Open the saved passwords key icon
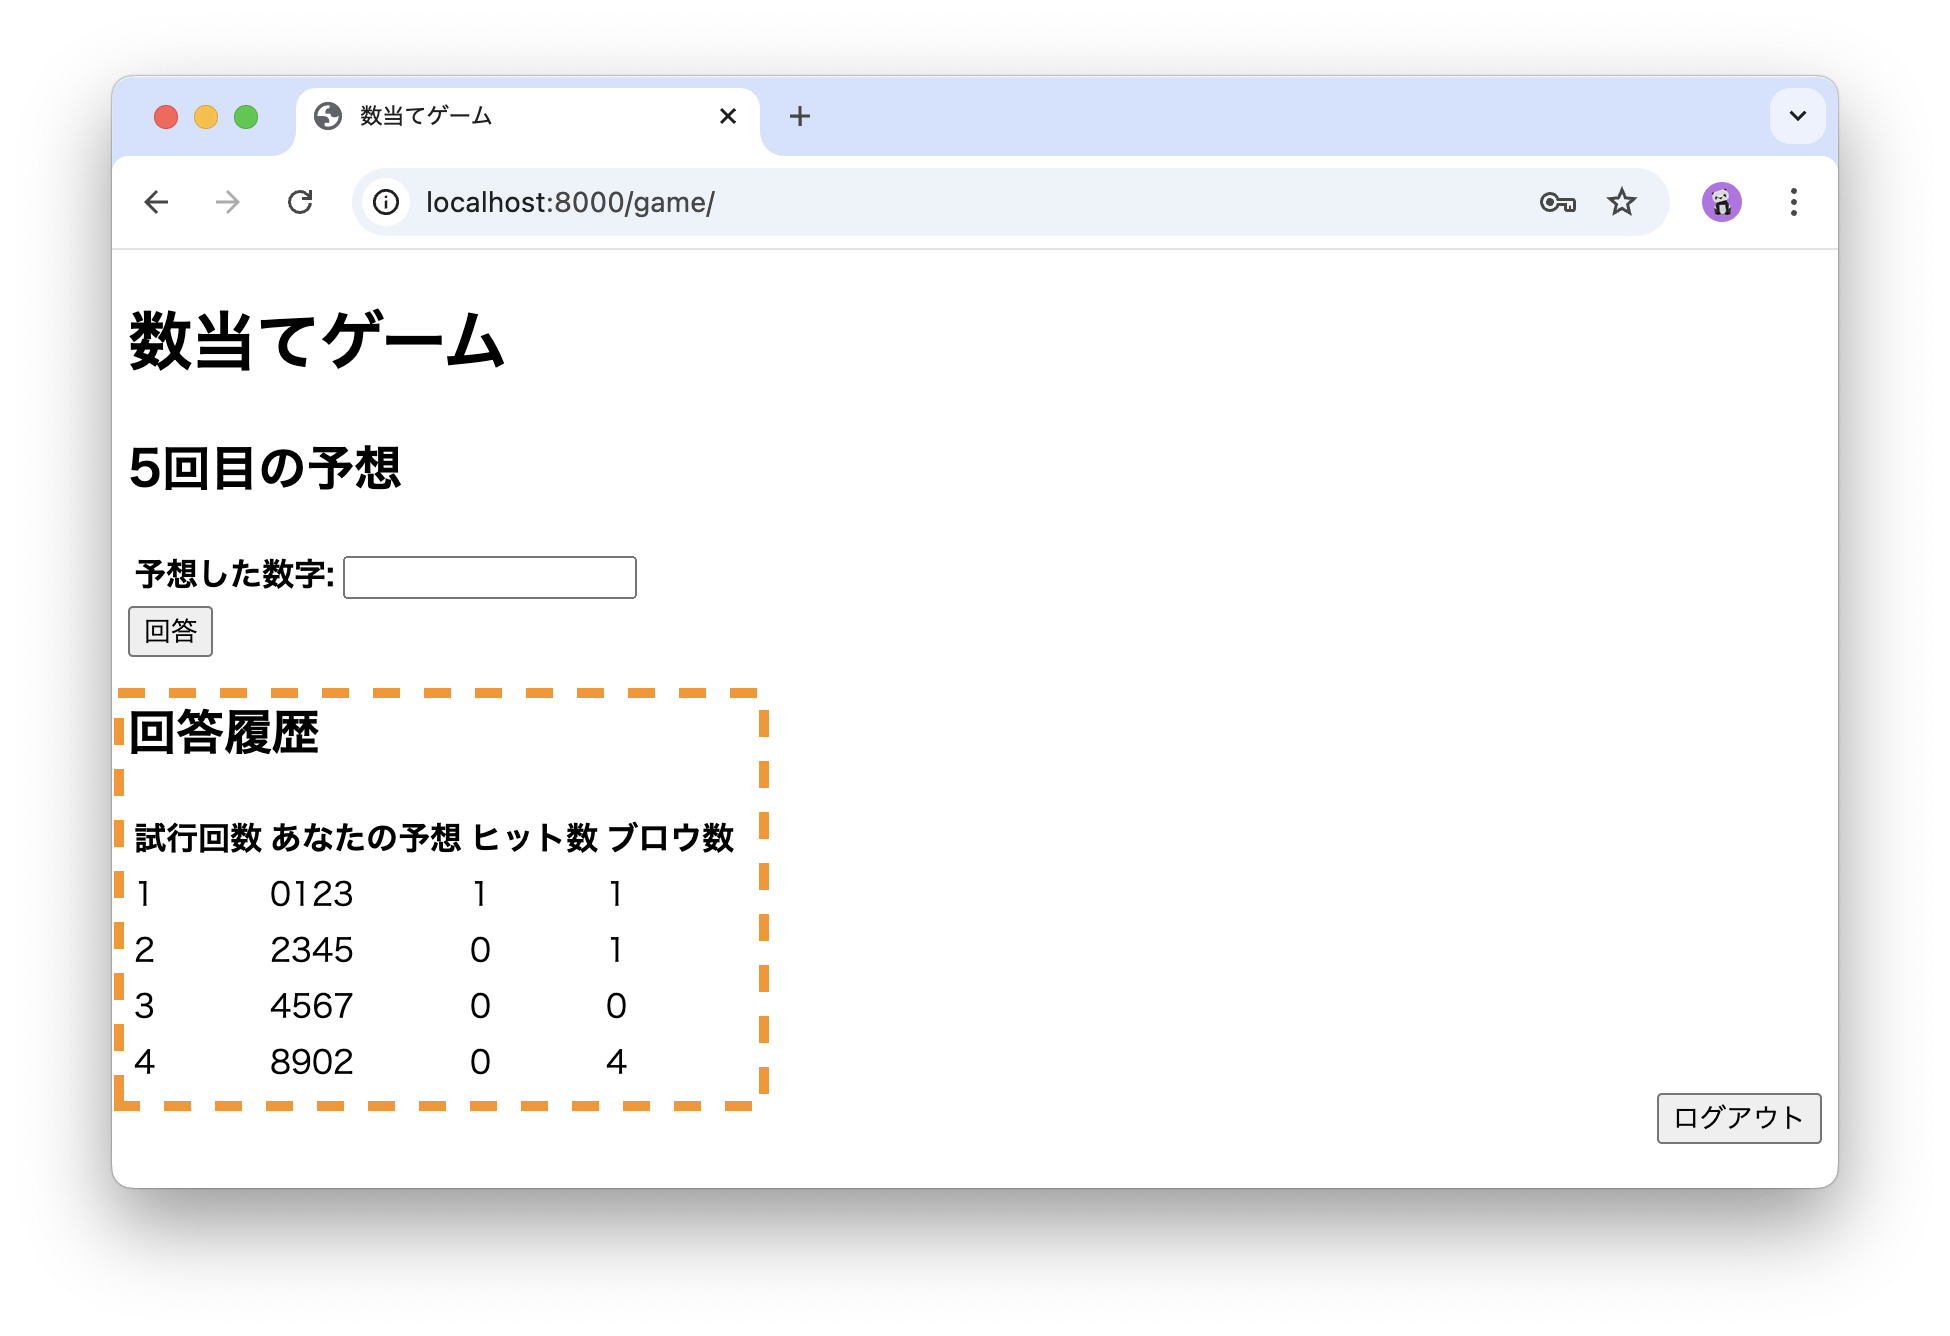Viewport: 1950px width, 1336px height. 1558,203
